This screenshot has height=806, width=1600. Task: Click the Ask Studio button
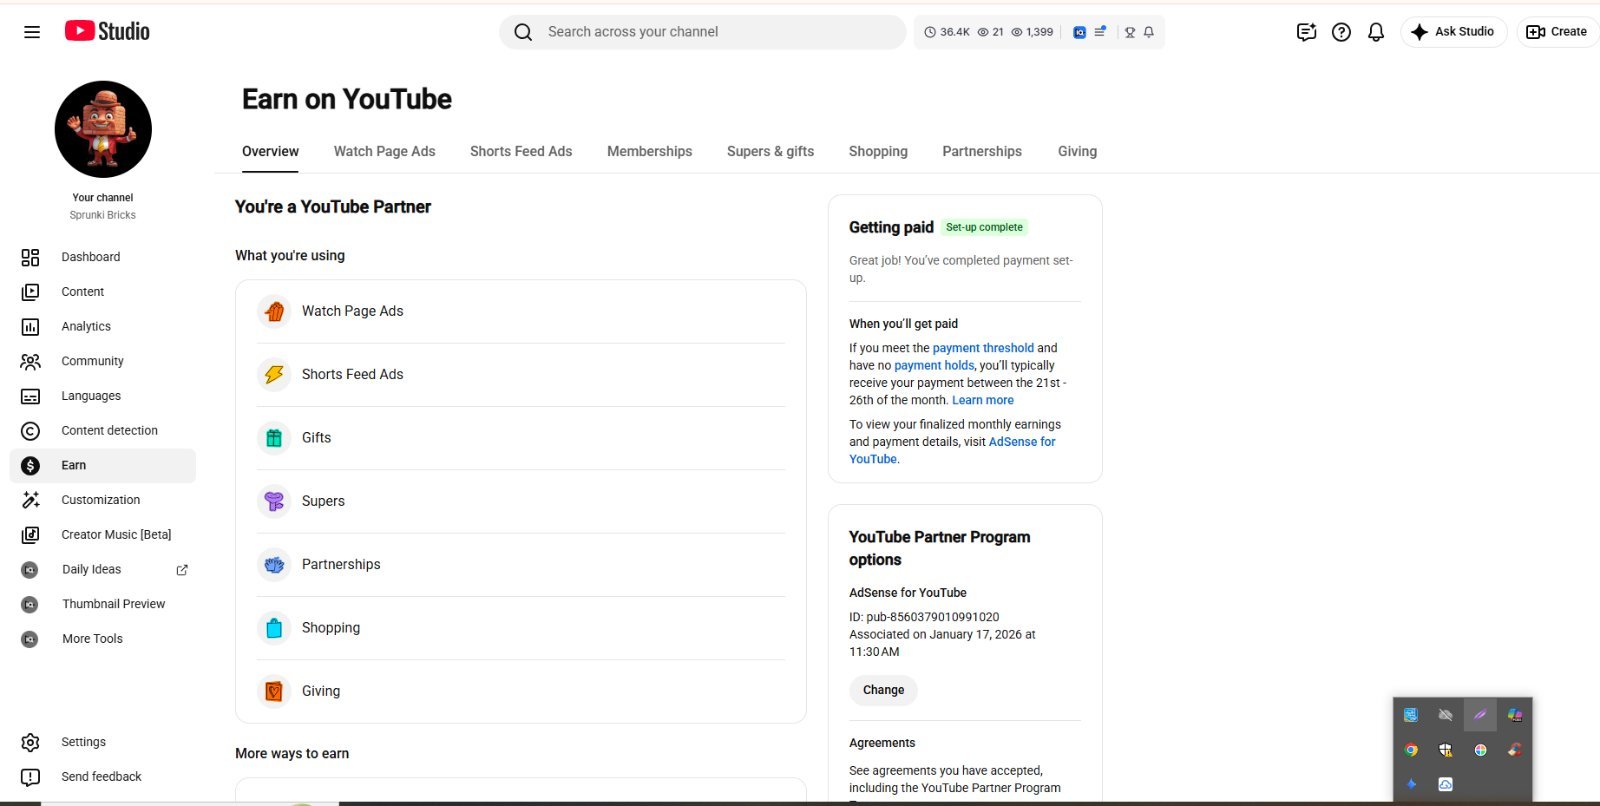pyautogui.click(x=1453, y=32)
